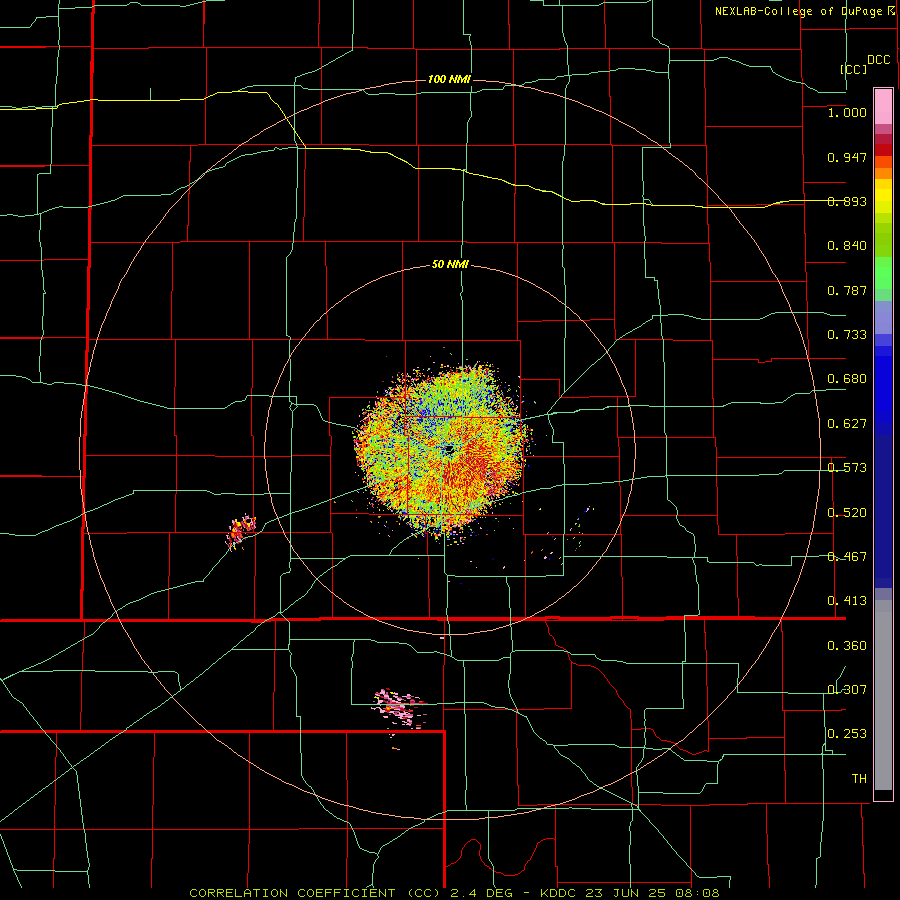Click the [CC] product label above the color bar
This screenshot has height=900, width=900.
853,69
